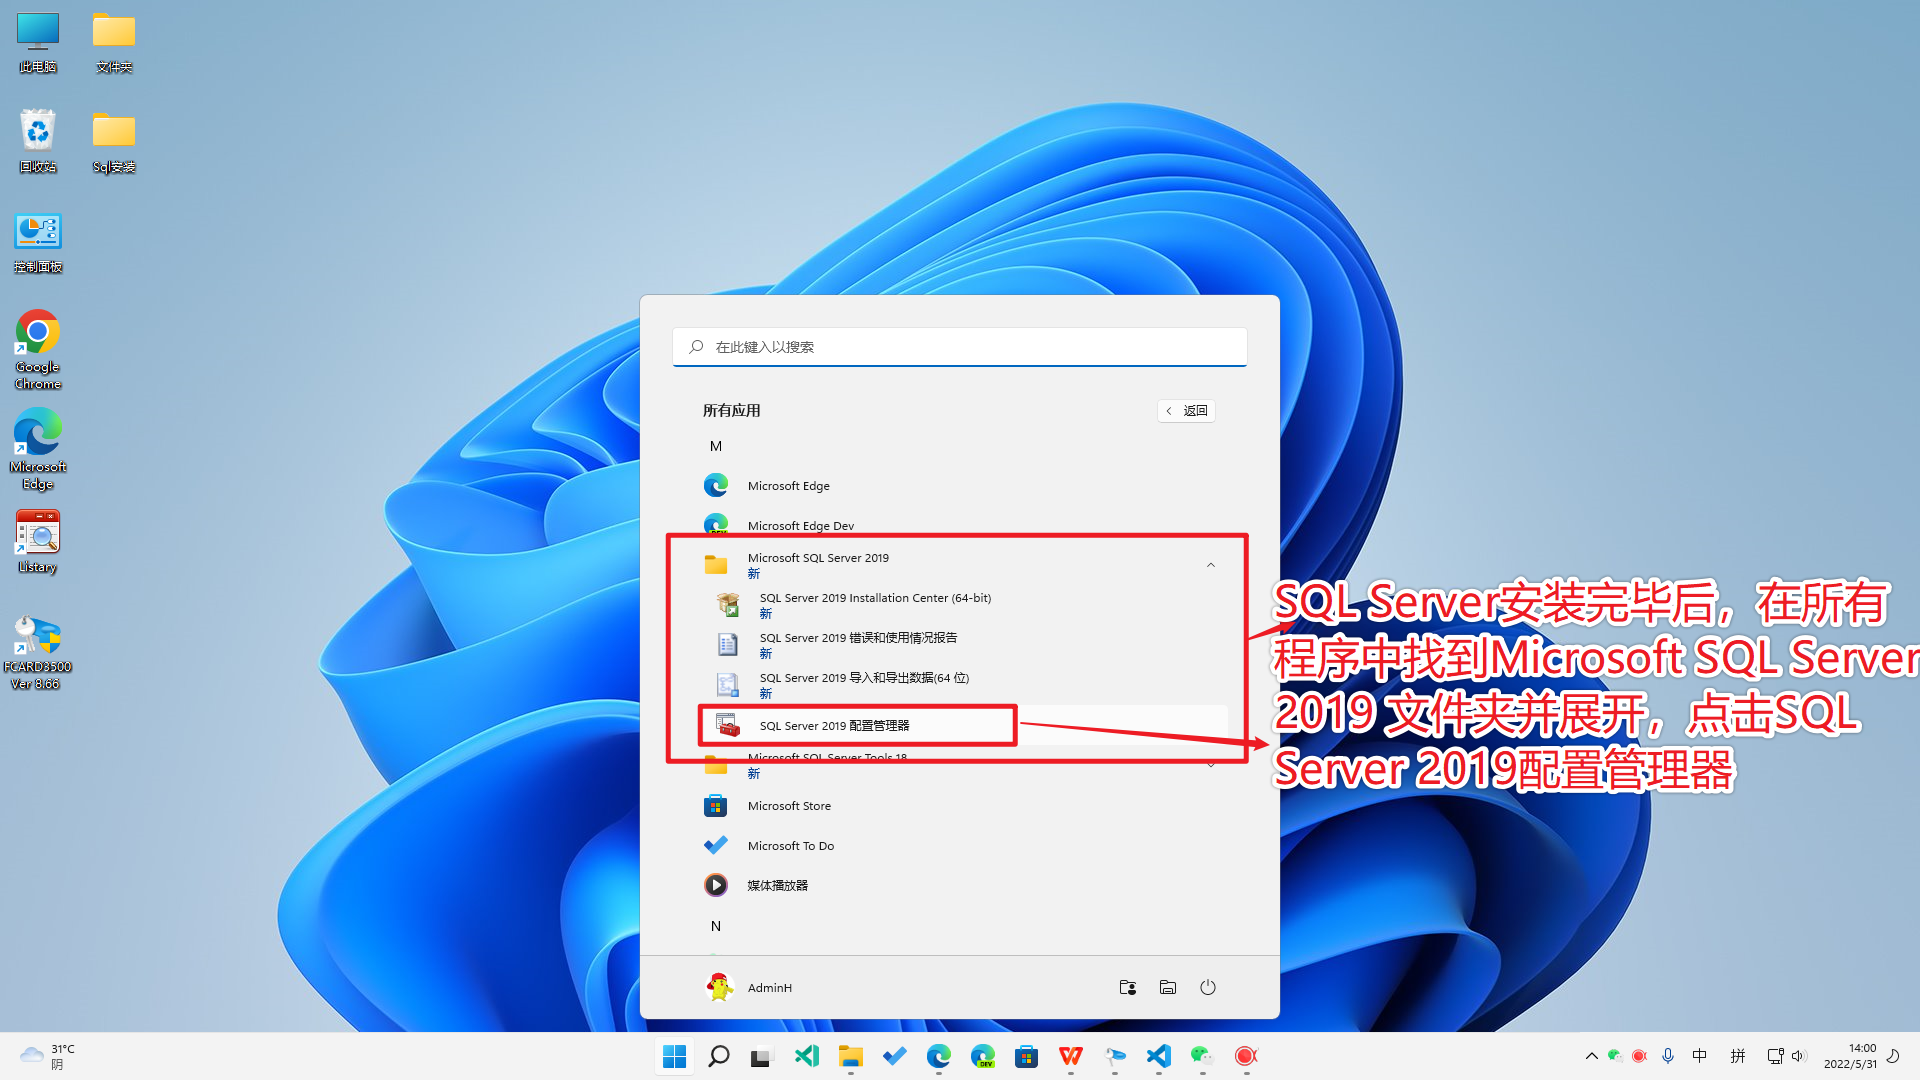Select the Sql安装 folder on desktop

point(114,141)
